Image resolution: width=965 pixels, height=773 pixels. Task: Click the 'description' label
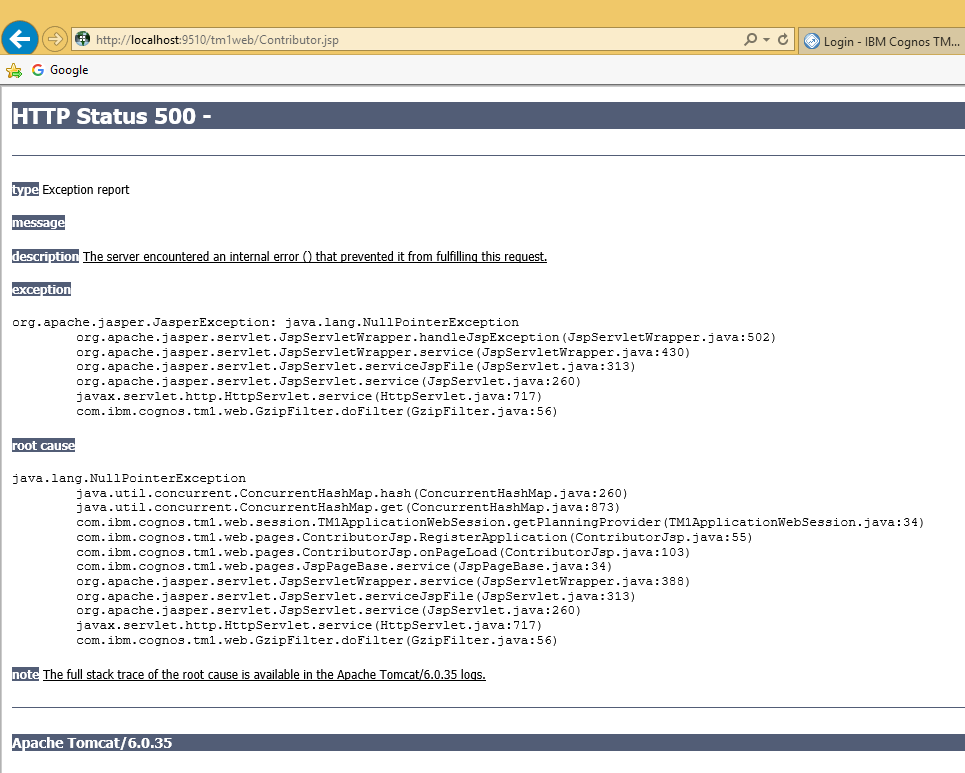click(46, 256)
